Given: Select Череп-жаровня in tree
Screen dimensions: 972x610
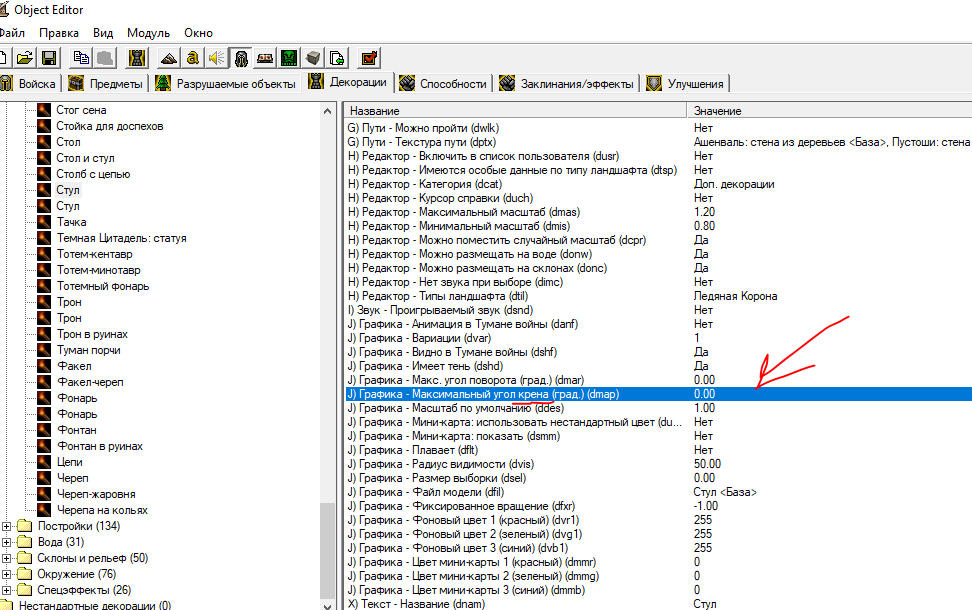Looking at the screenshot, I should 96,494.
